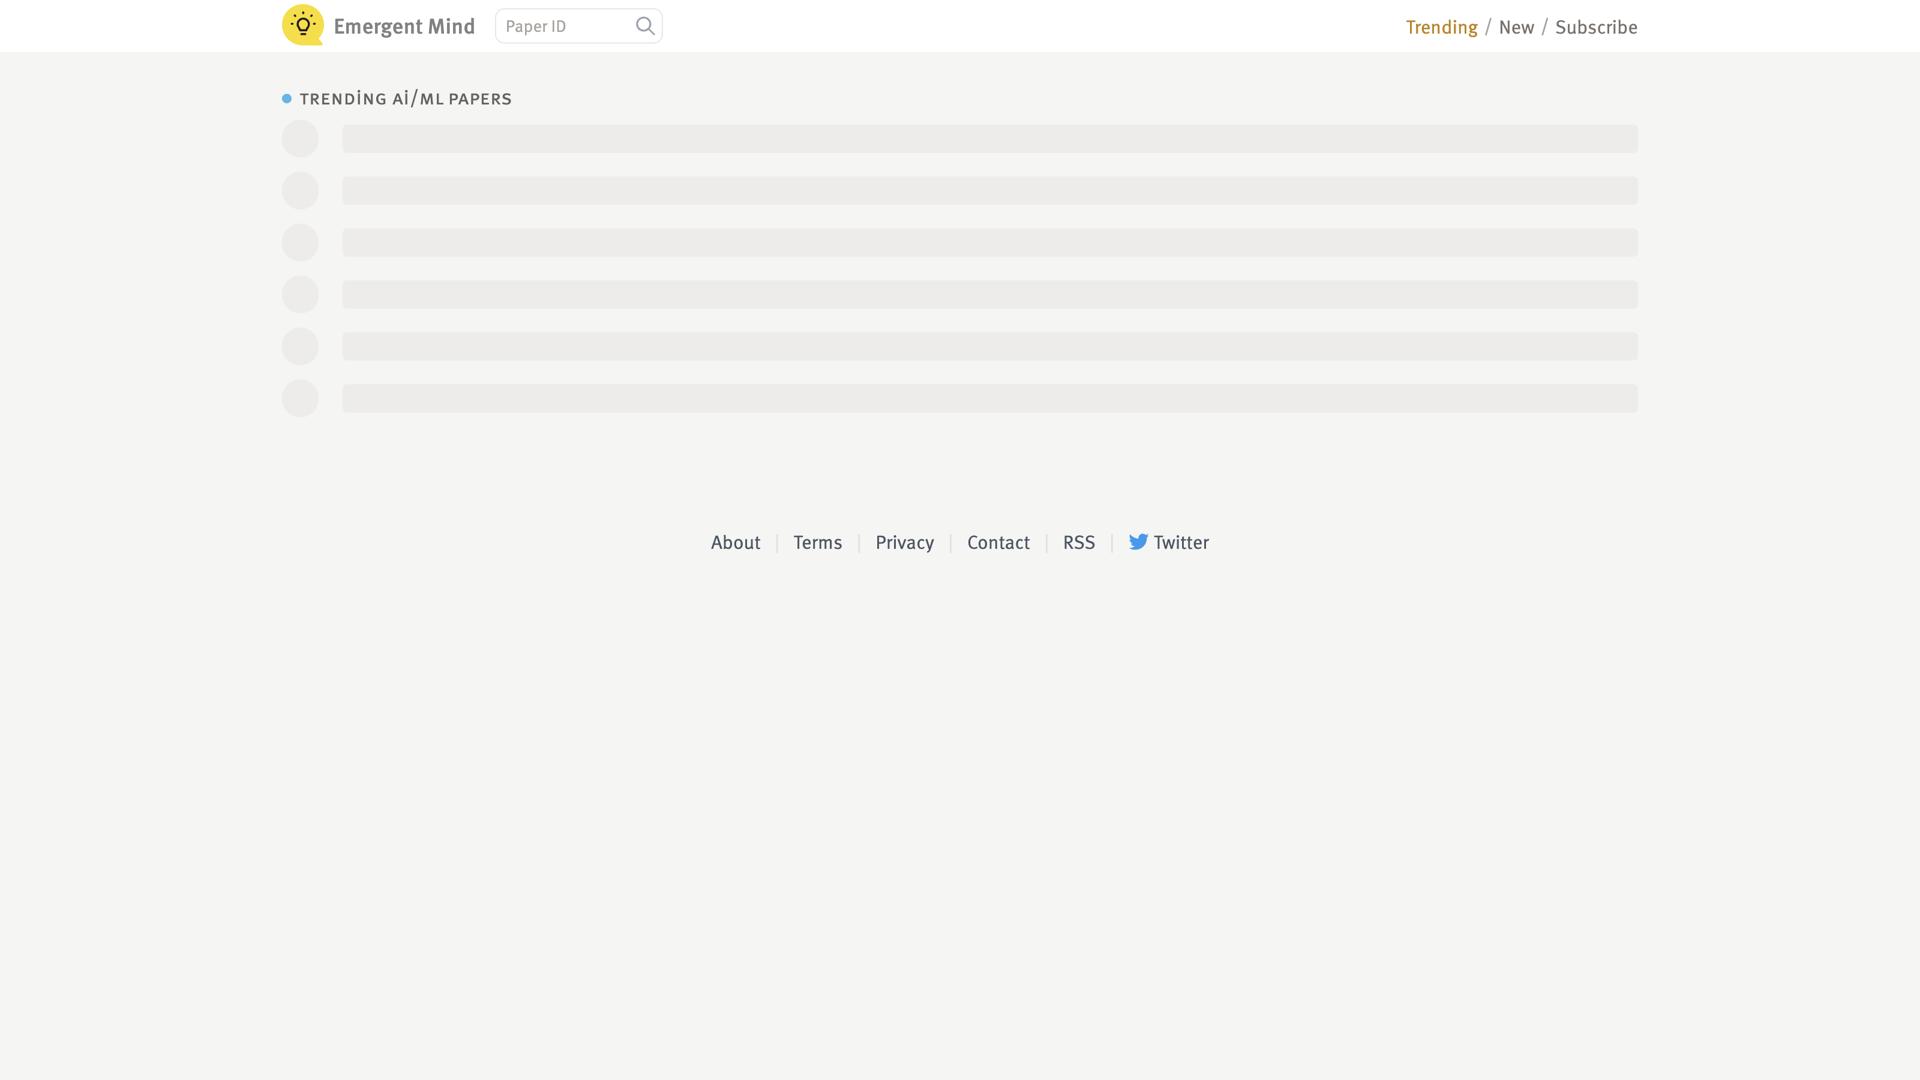Click the last loading placeholder paper row
This screenshot has height=1080, width=1920.
(x=989, y=399)
